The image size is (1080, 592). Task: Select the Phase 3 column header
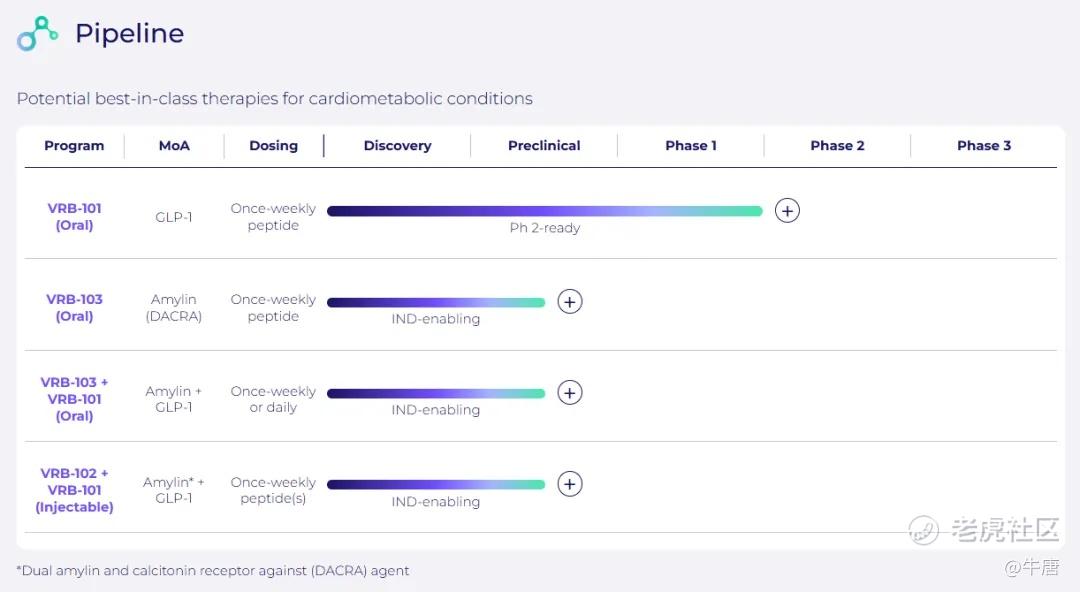tap(984, 146)
